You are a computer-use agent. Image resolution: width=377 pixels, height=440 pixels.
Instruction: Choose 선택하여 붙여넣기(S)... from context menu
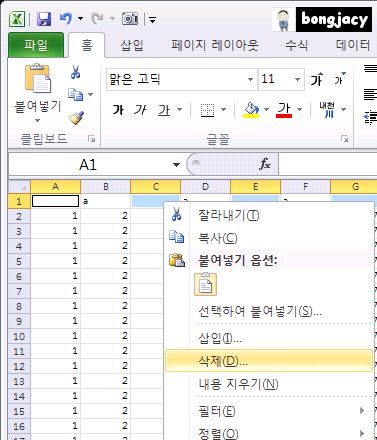click(260, 311)
